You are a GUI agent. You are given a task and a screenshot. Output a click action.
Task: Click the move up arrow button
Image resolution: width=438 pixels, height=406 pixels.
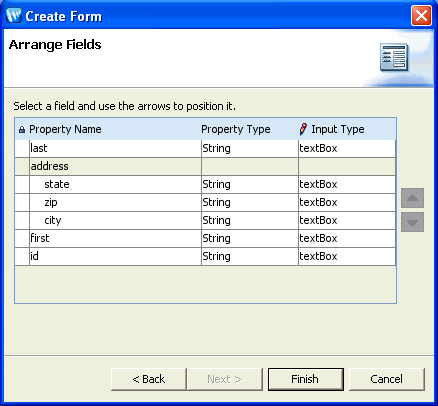pos(412,198)
